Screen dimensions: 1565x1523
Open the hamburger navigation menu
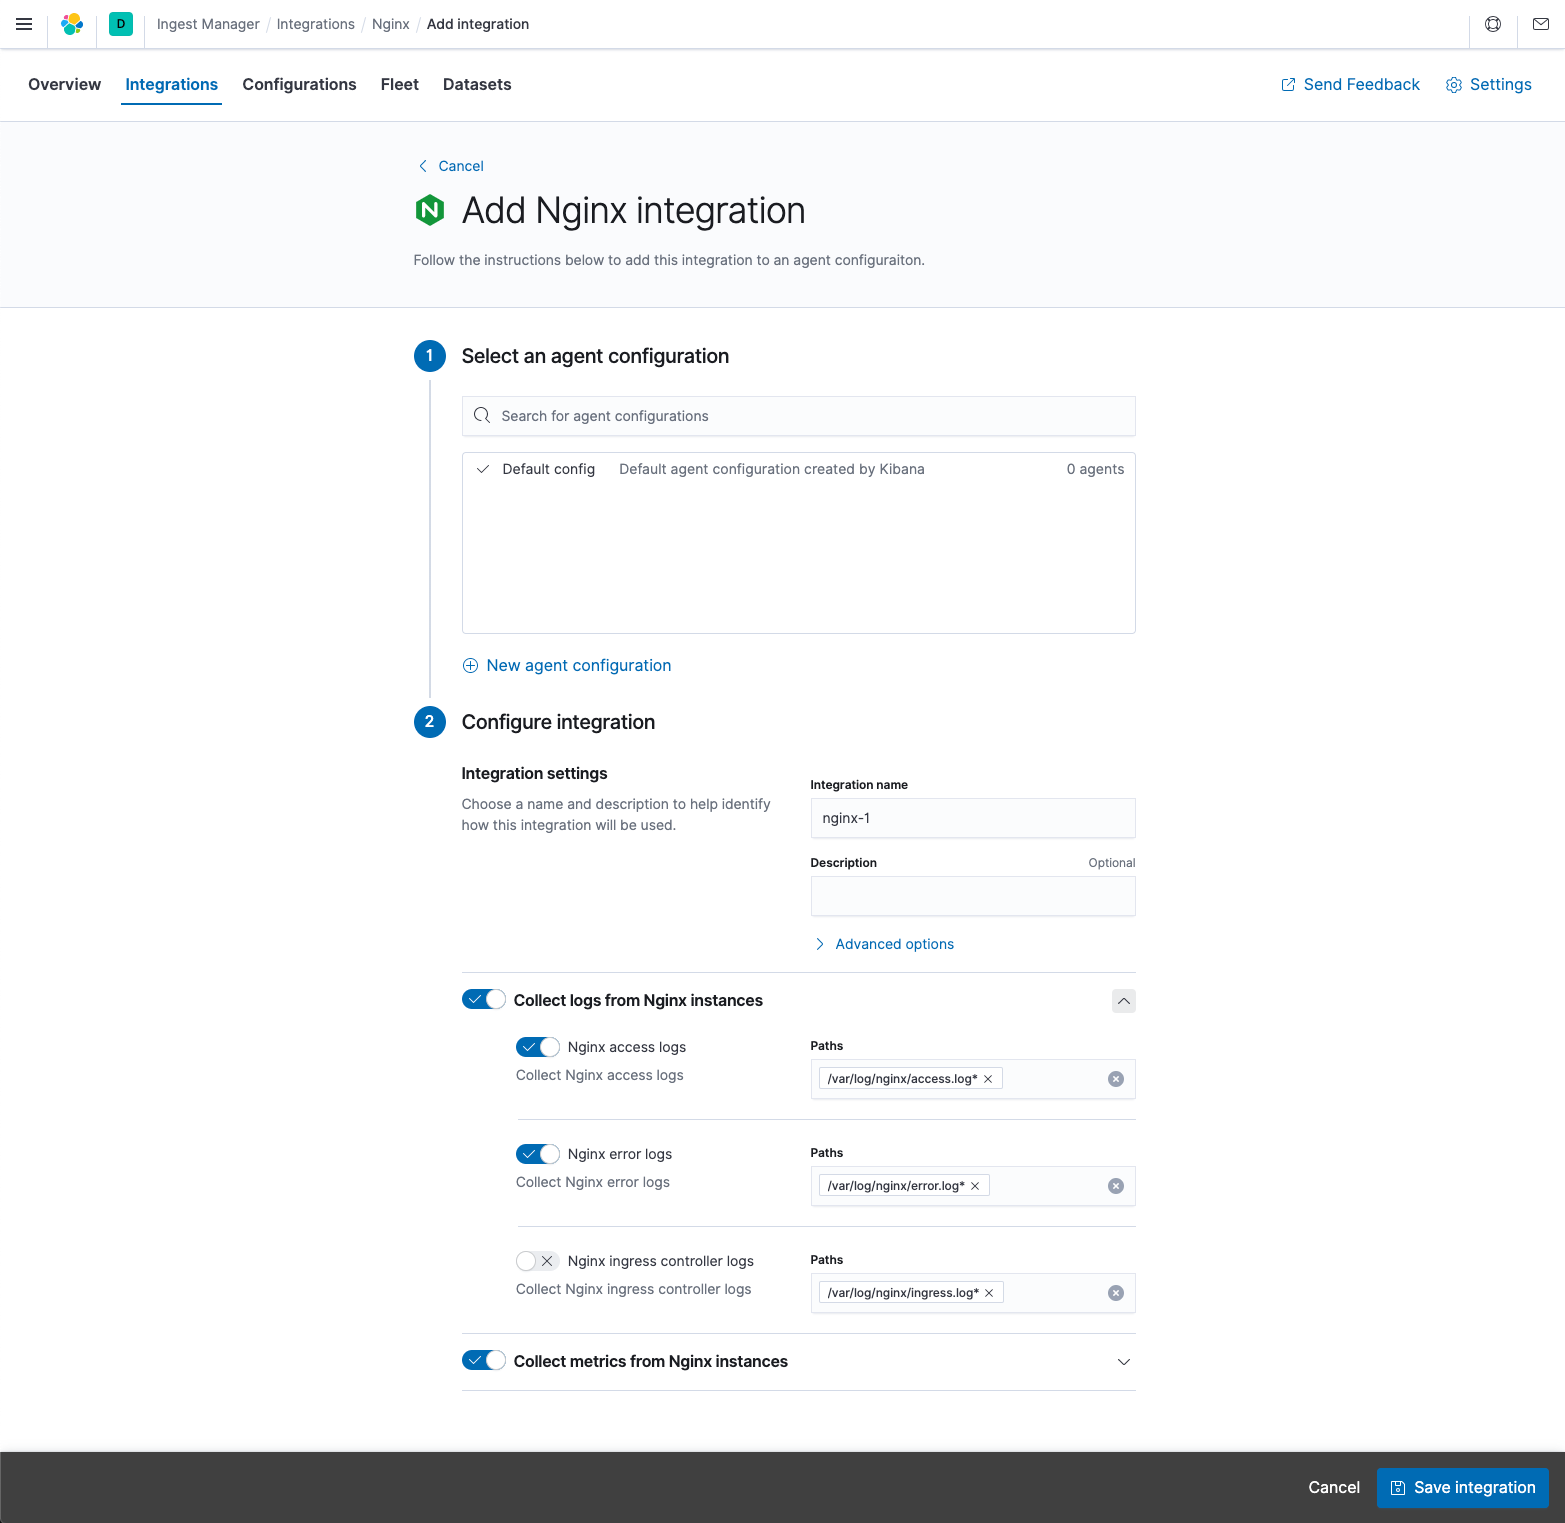point(24,24)
